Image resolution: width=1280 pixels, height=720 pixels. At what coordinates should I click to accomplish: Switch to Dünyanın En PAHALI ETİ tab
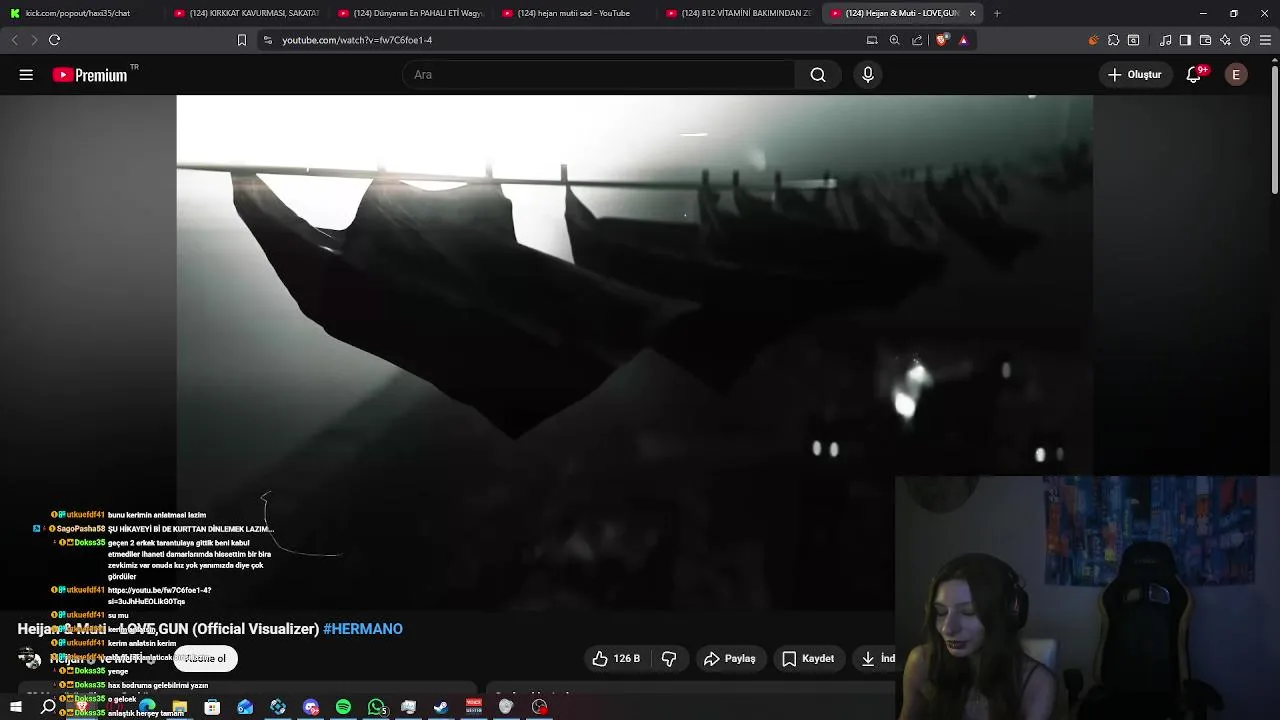coord(409,13)
